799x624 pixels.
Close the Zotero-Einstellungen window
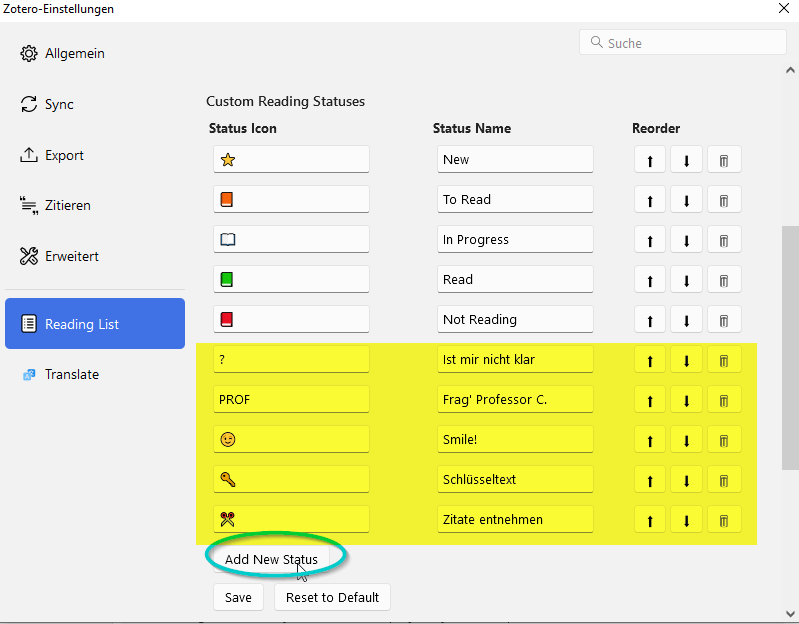pyautogui.click(x=784, y=8)
